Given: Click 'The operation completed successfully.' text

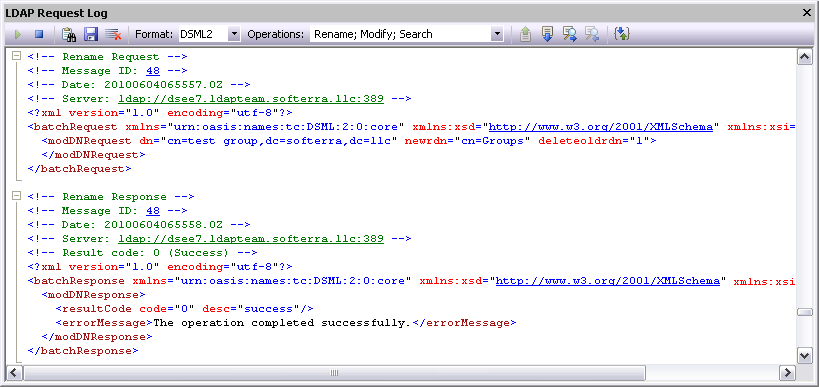Looking at the screenshot, I should 283,323.
